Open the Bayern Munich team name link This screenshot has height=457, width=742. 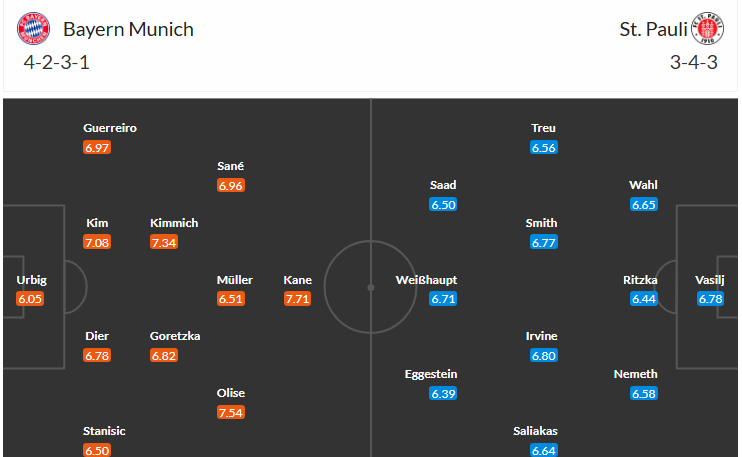point(128,29)
